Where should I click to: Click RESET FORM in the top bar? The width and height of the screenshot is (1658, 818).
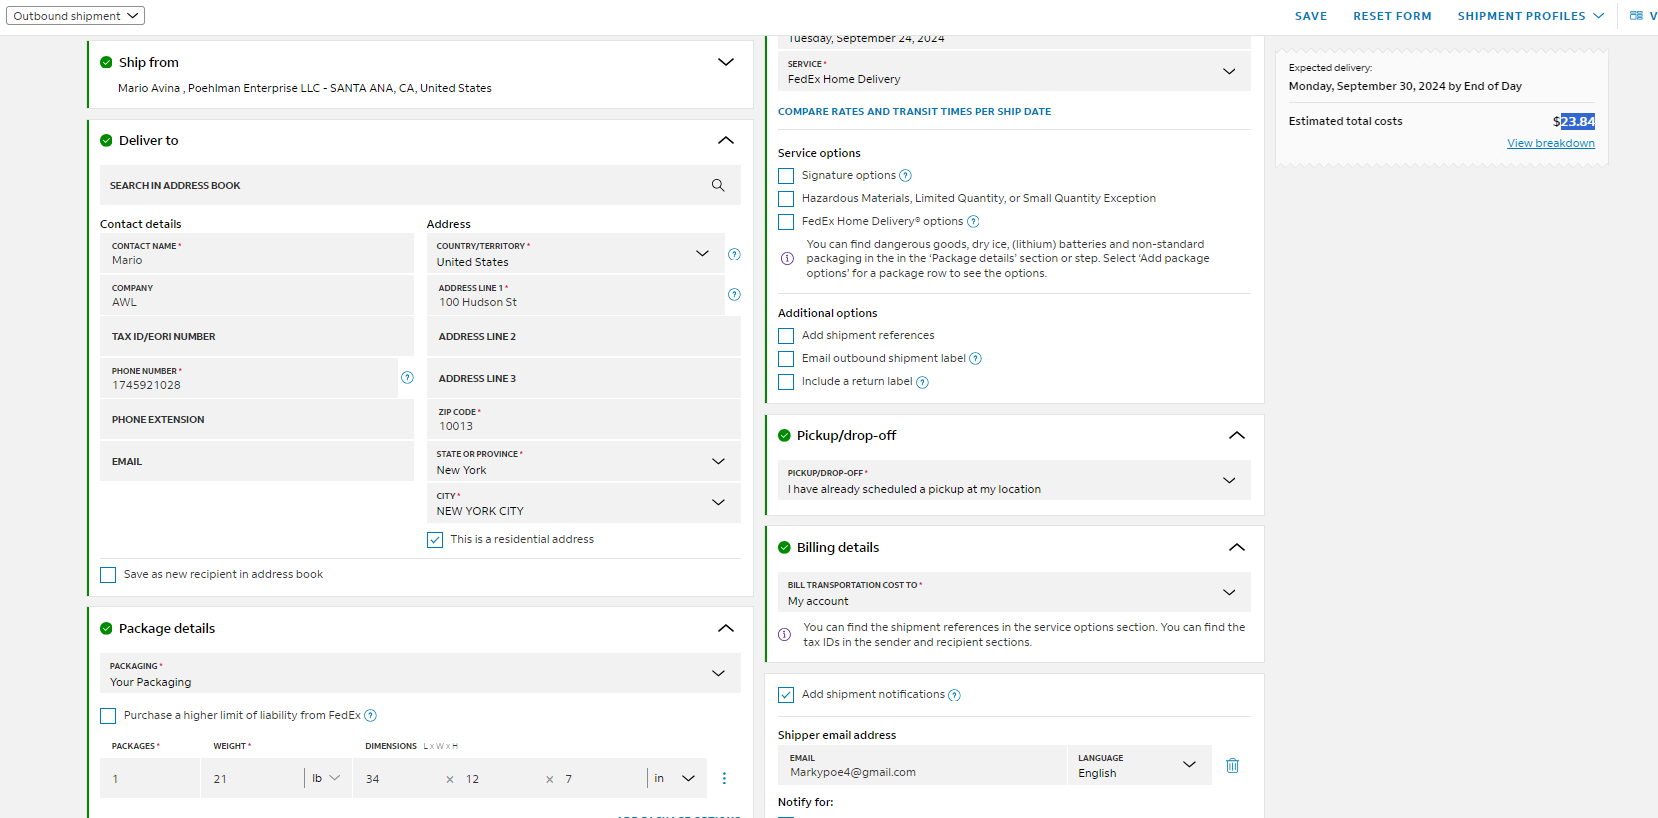[x=1392, y=16]
